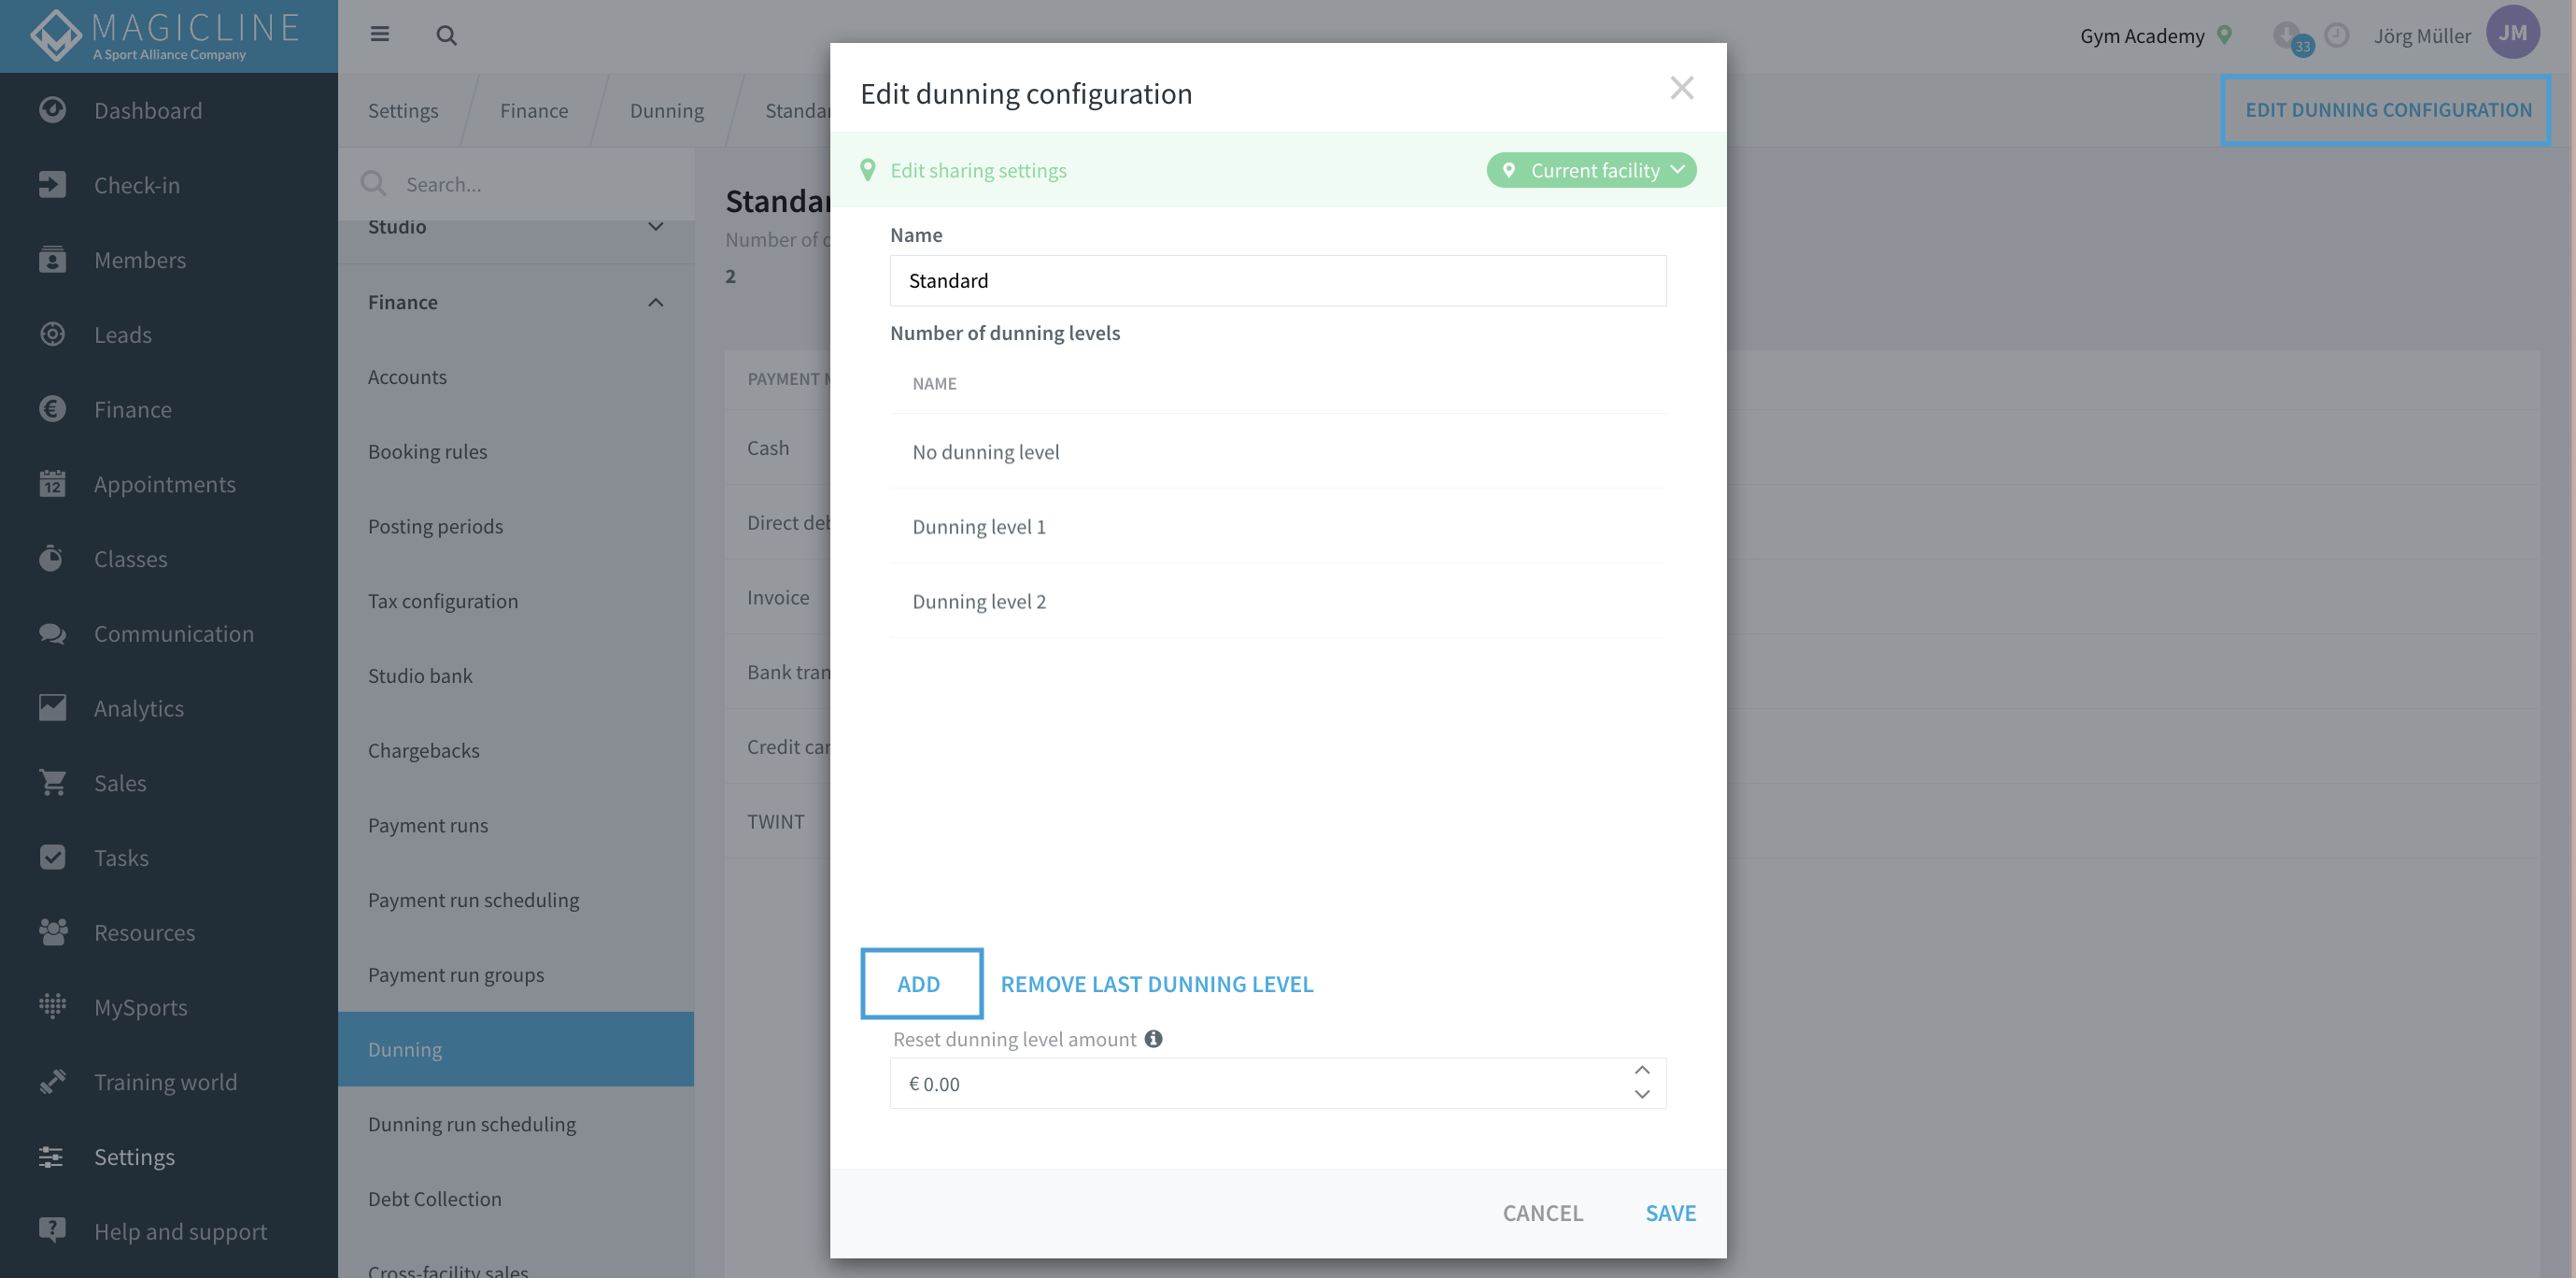Image resolution: width=2576 pixels, height=1278 pixels.
Task: Click the Check-in sidebar icon
Action: pyautogui.click(x=52, y=184)
